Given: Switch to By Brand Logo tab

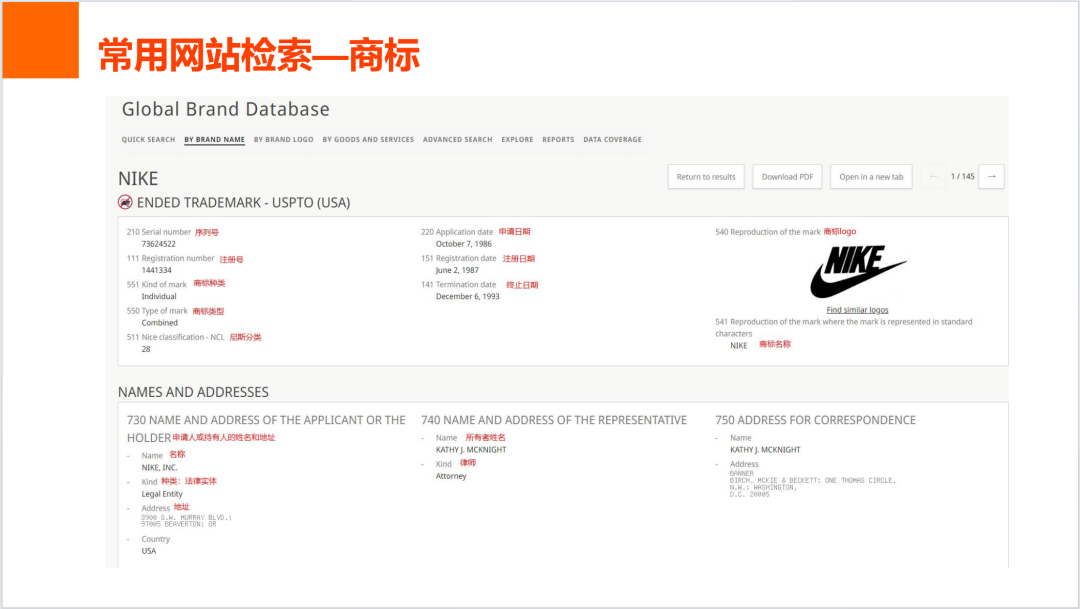Looking at the screenshot, I should pos(283,139).
